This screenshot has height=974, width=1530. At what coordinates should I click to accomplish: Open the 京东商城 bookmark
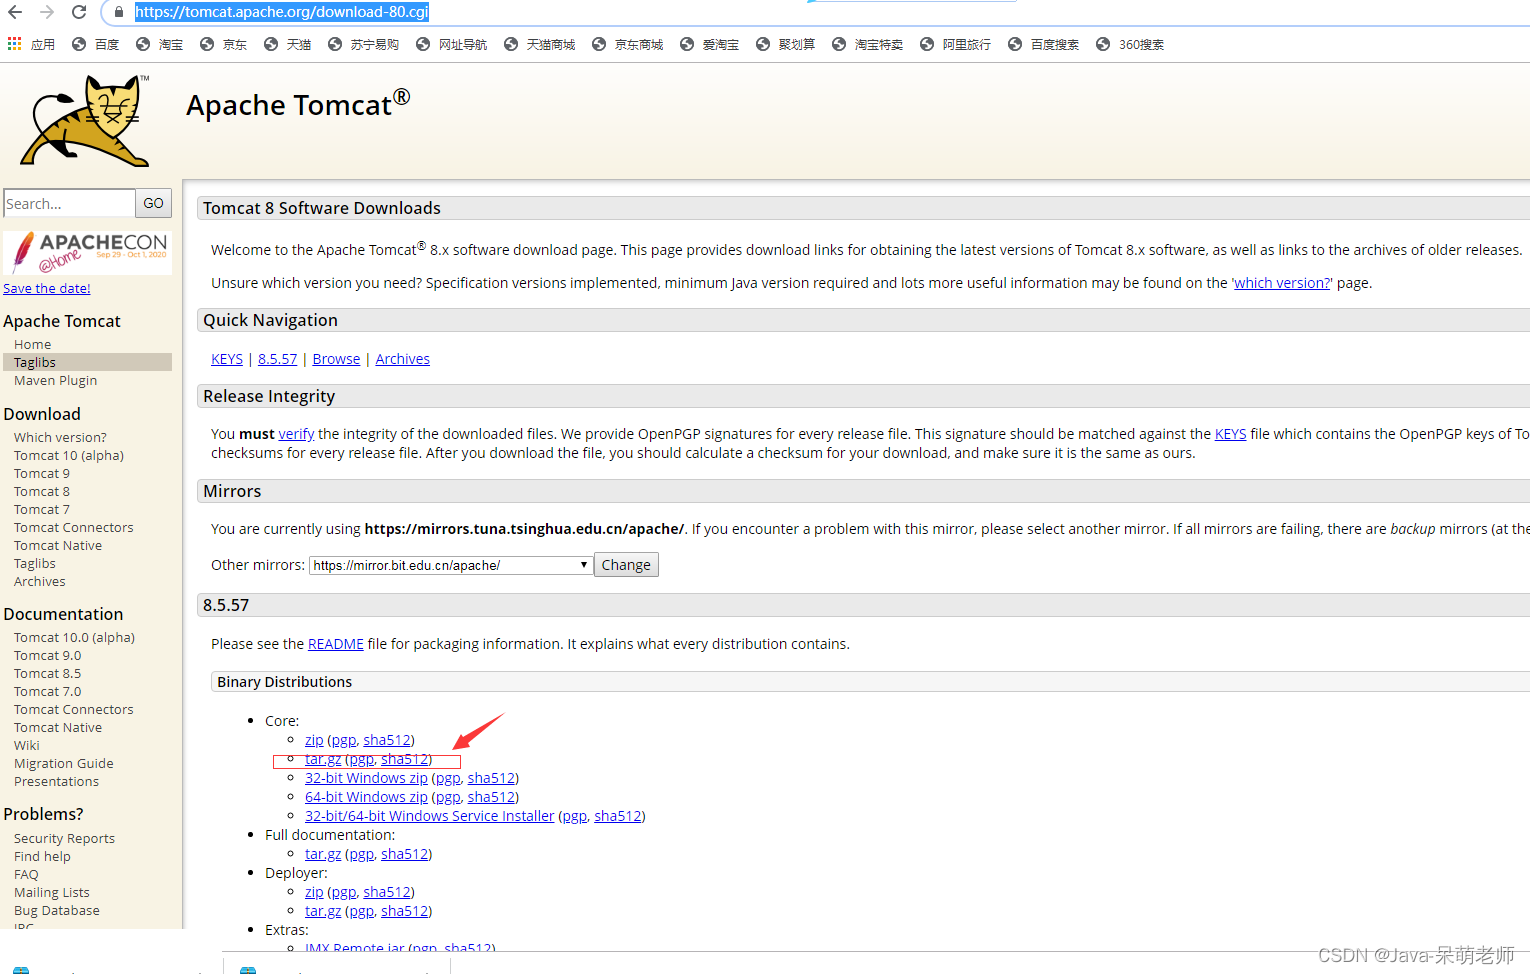[x=628, y=44]
